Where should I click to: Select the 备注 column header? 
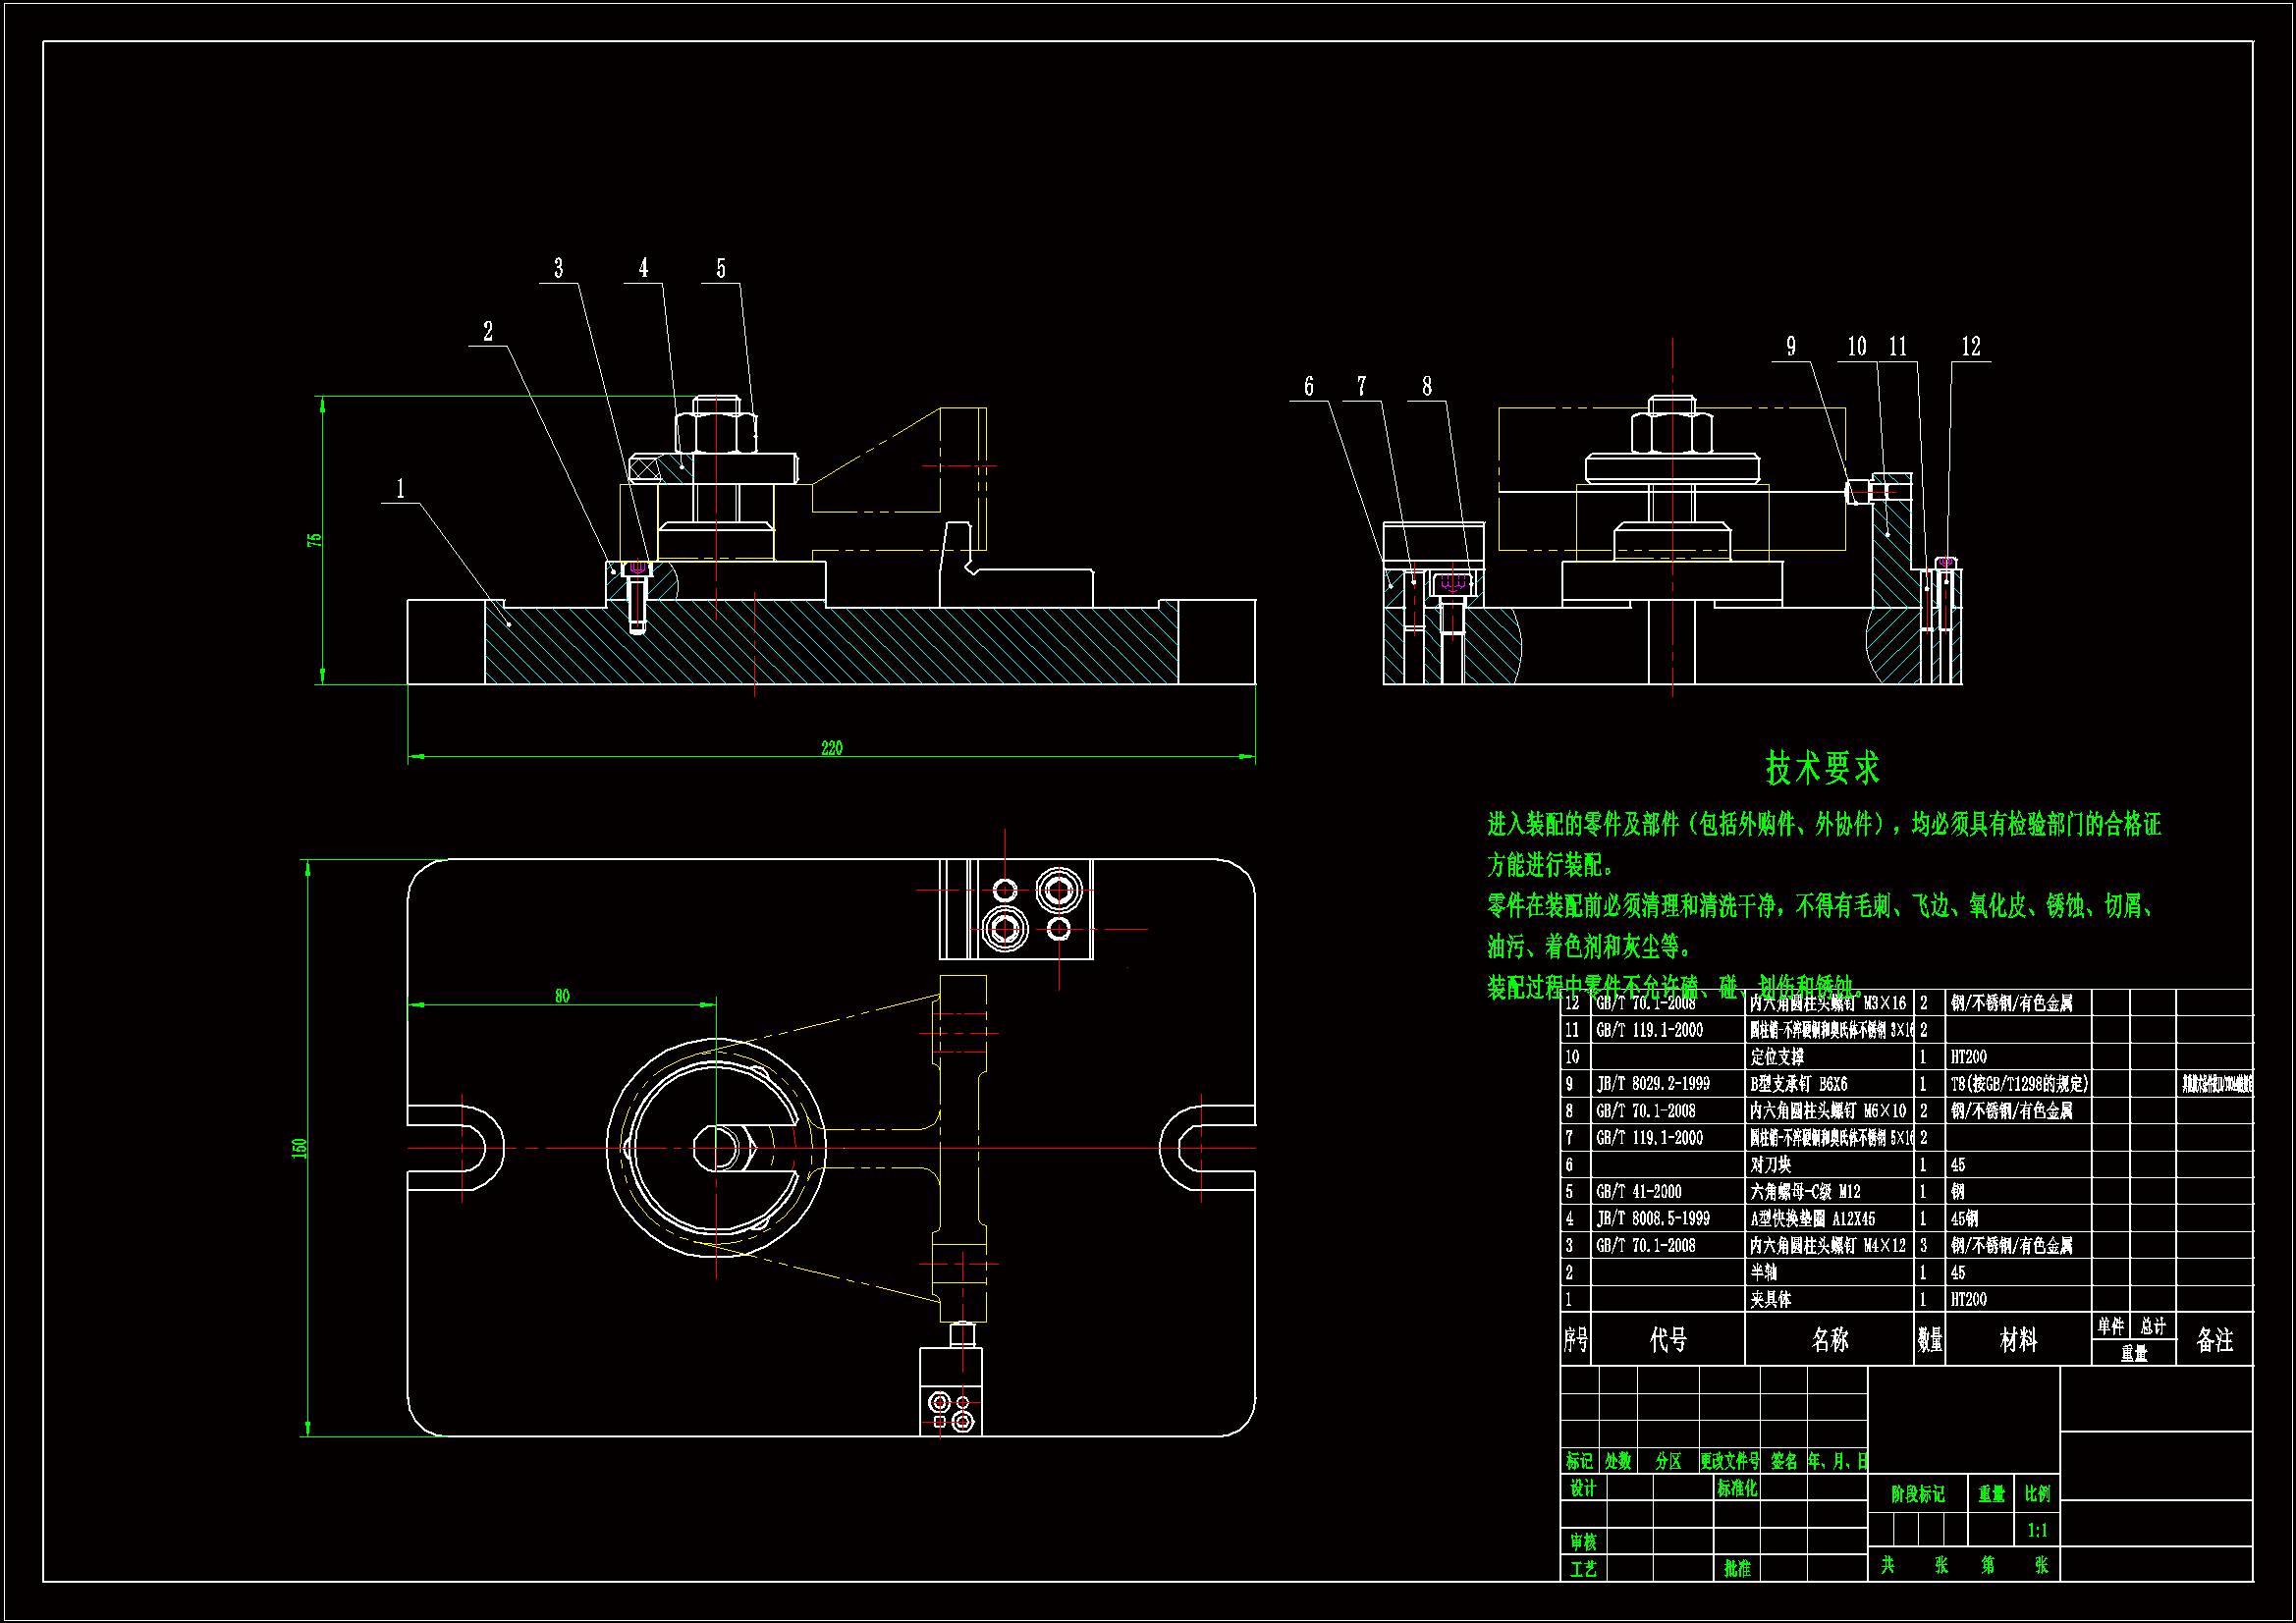[x=2214, y=1339]
